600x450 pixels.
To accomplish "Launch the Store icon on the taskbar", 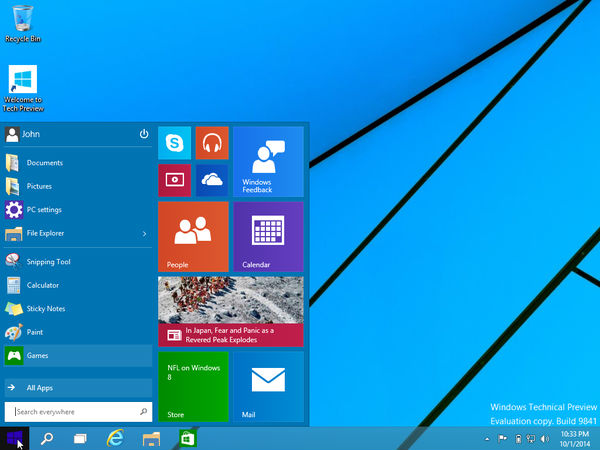I will pos(186,438).
